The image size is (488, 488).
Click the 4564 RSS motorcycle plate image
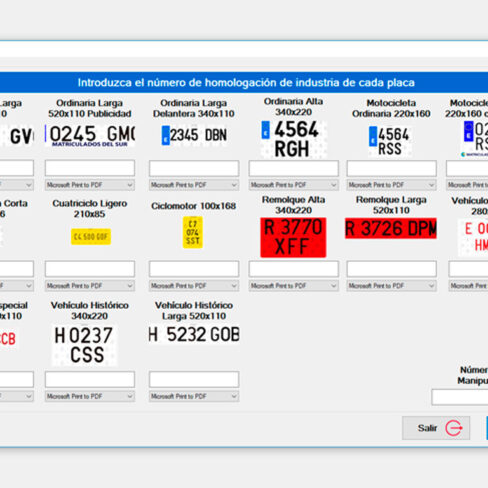coord(390,141)
